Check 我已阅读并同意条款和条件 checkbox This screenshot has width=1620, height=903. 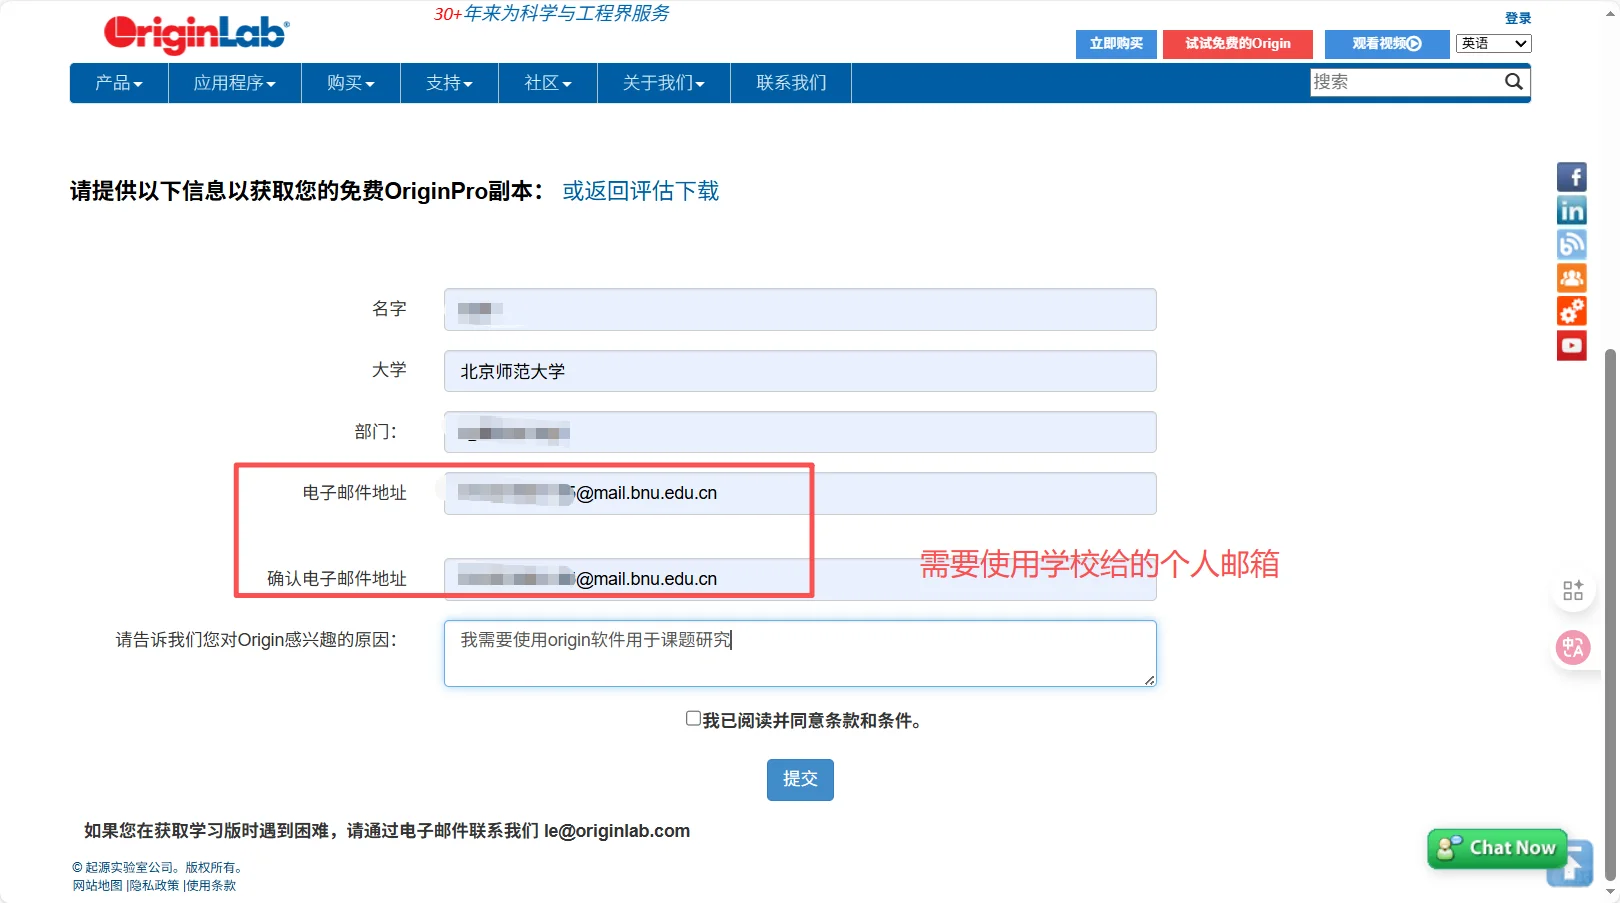pyautogui.click(x=691, y=718)
